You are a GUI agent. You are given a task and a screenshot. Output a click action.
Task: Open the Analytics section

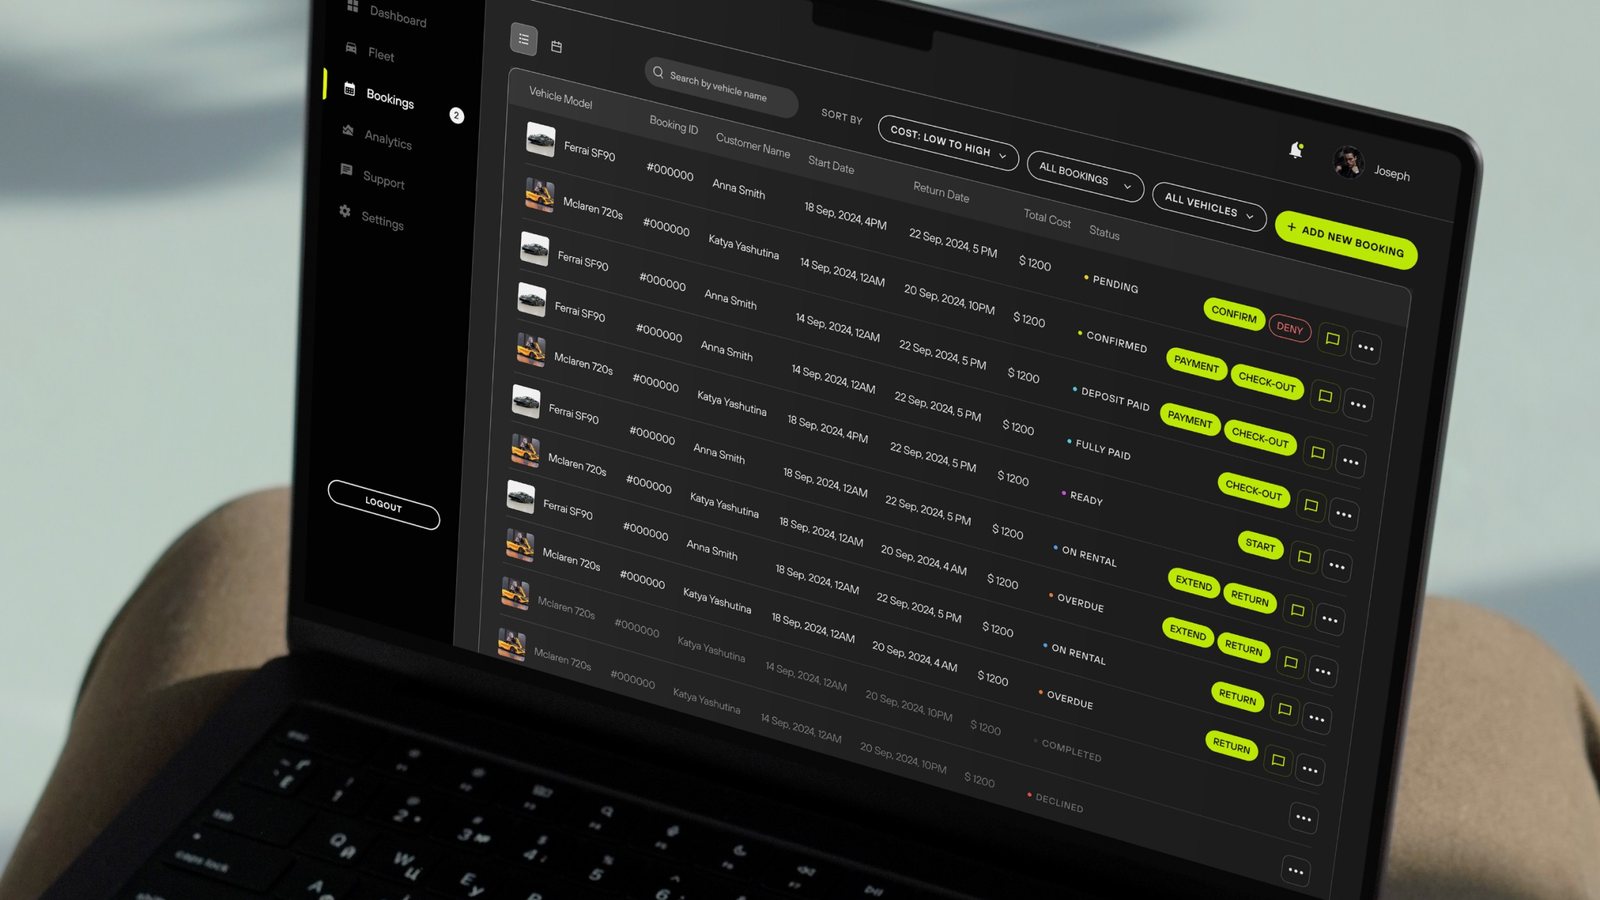click(x=376, y=137)
